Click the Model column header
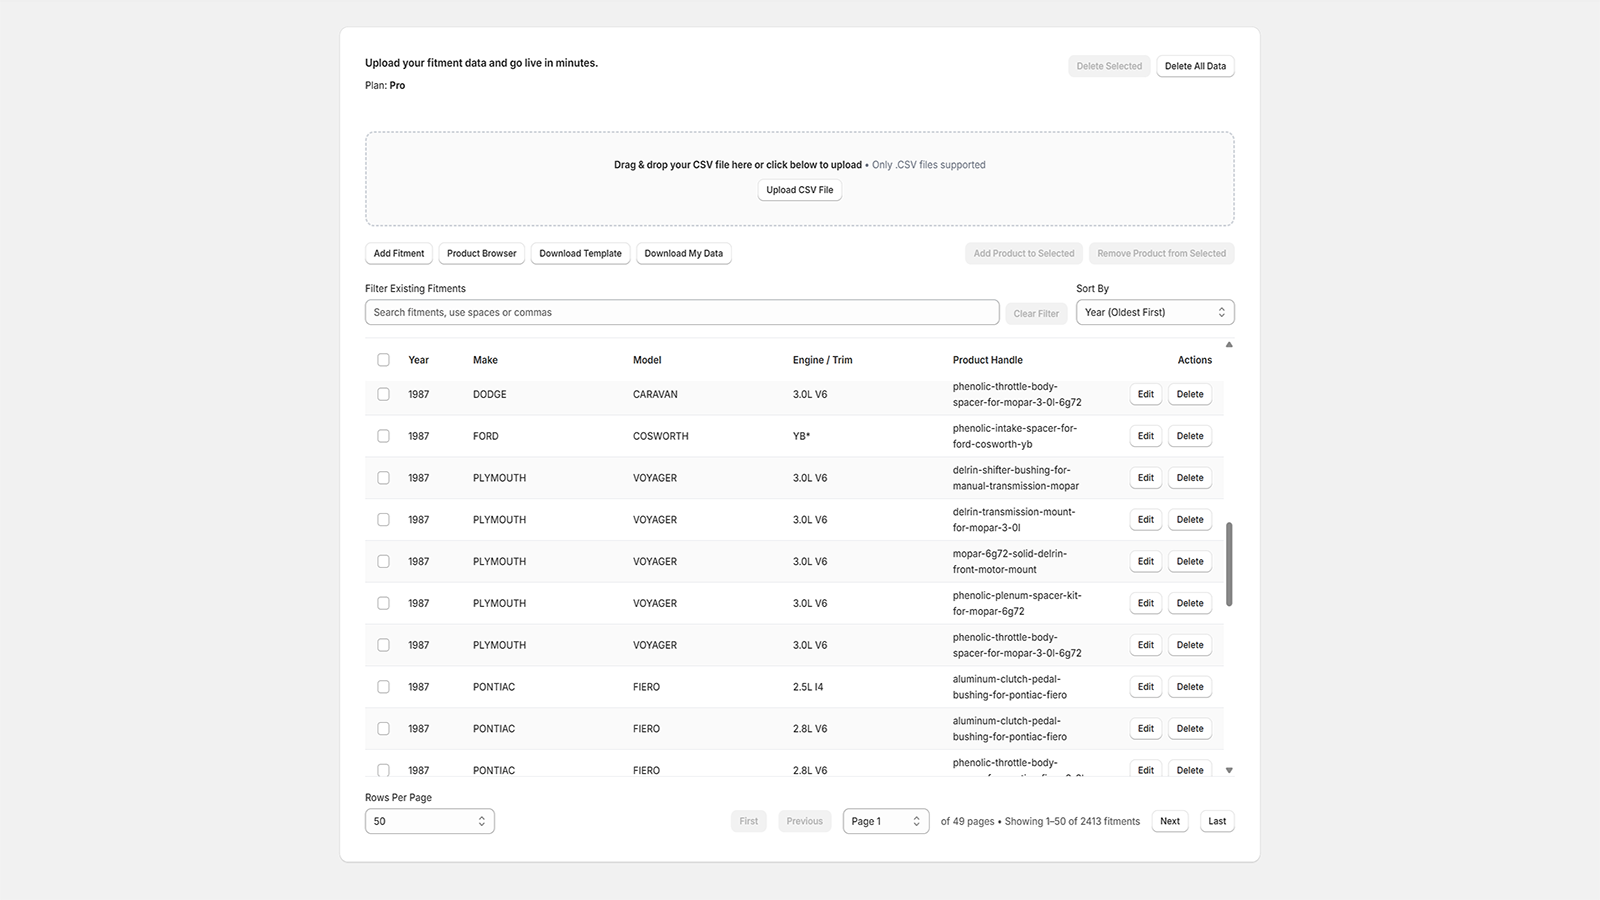1600x900 pixels. (x=647, y=360)
